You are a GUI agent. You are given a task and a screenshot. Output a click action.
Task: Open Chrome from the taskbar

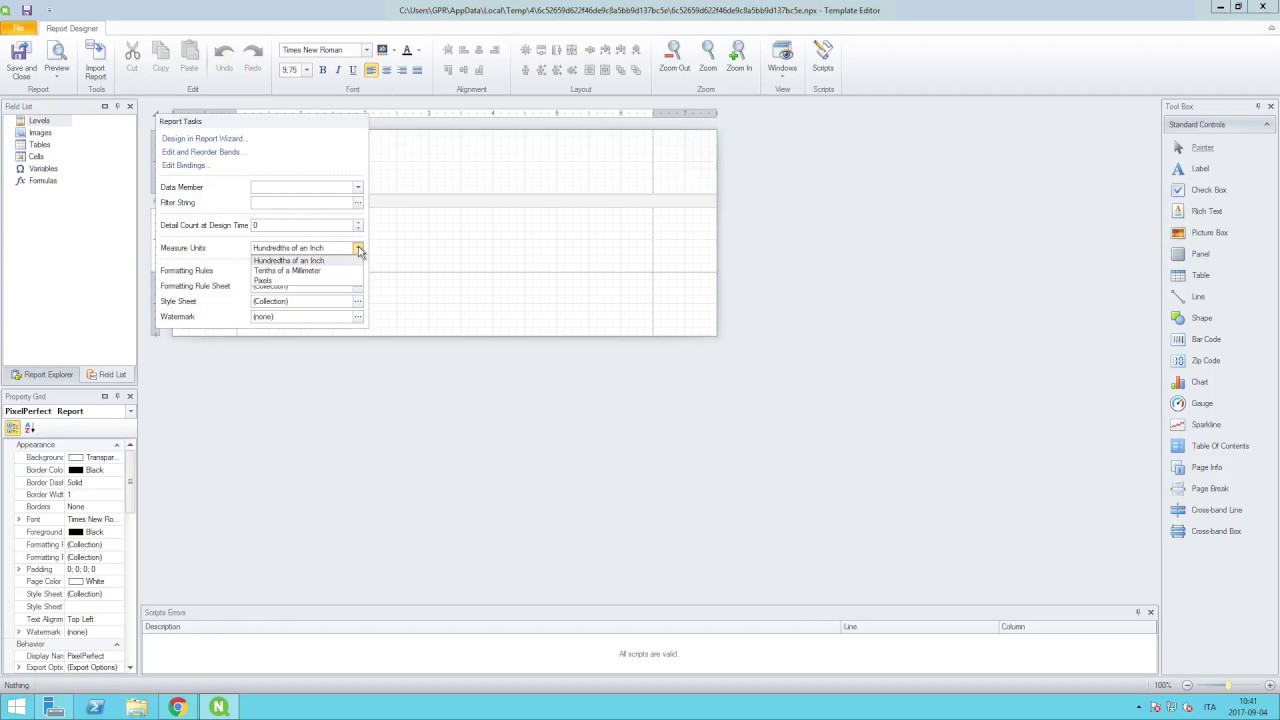click(177, 707)
